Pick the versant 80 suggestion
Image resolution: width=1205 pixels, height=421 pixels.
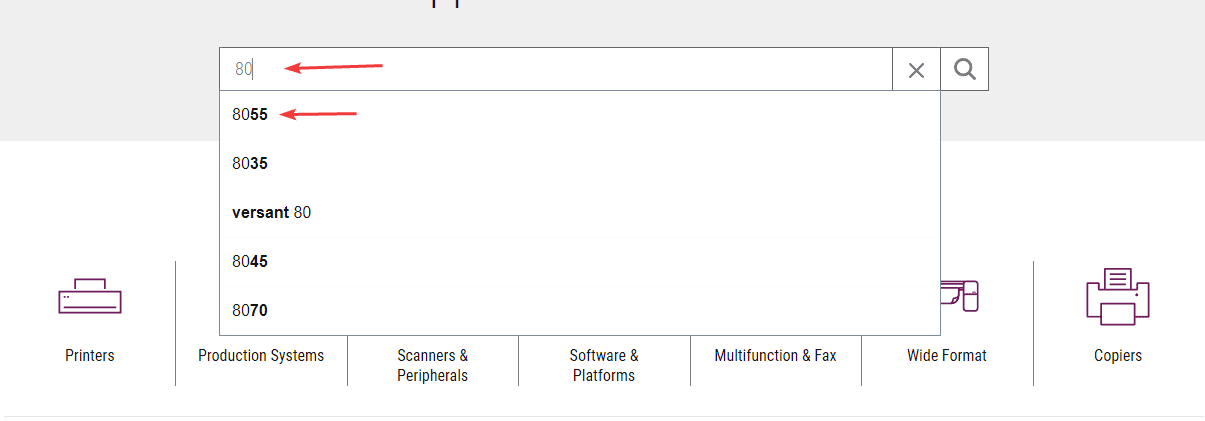(272, 212)
